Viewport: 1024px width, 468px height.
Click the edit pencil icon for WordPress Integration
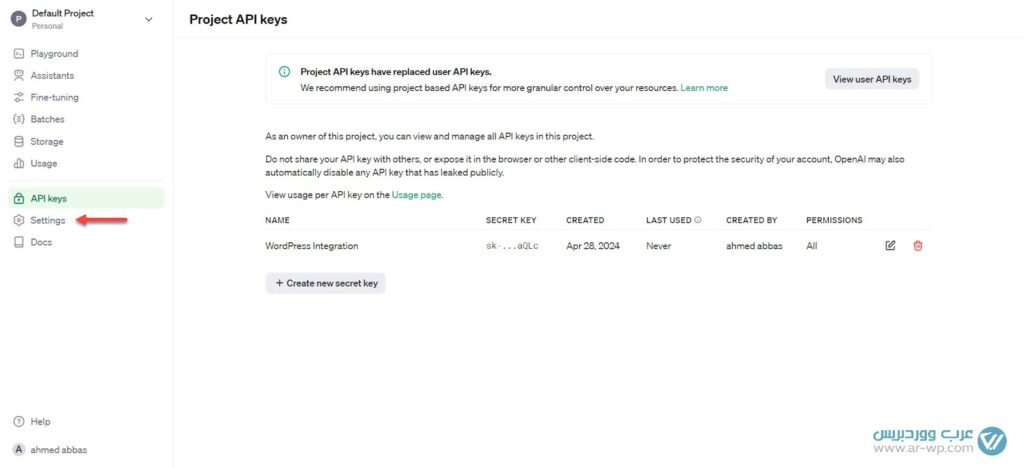[x=890, y=246]
